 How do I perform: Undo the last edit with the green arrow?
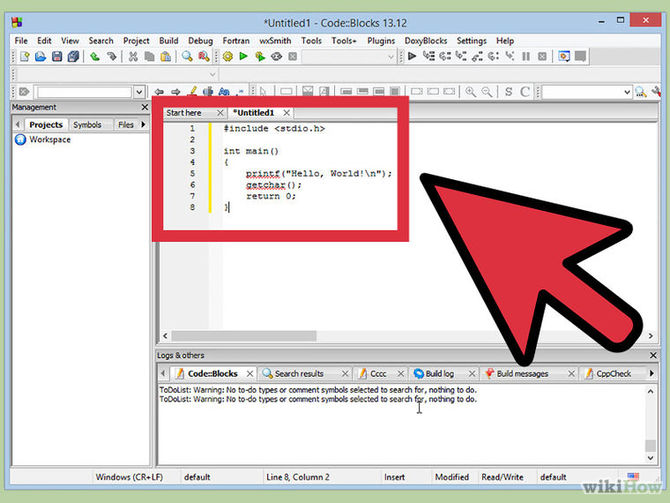pos(95,56)
